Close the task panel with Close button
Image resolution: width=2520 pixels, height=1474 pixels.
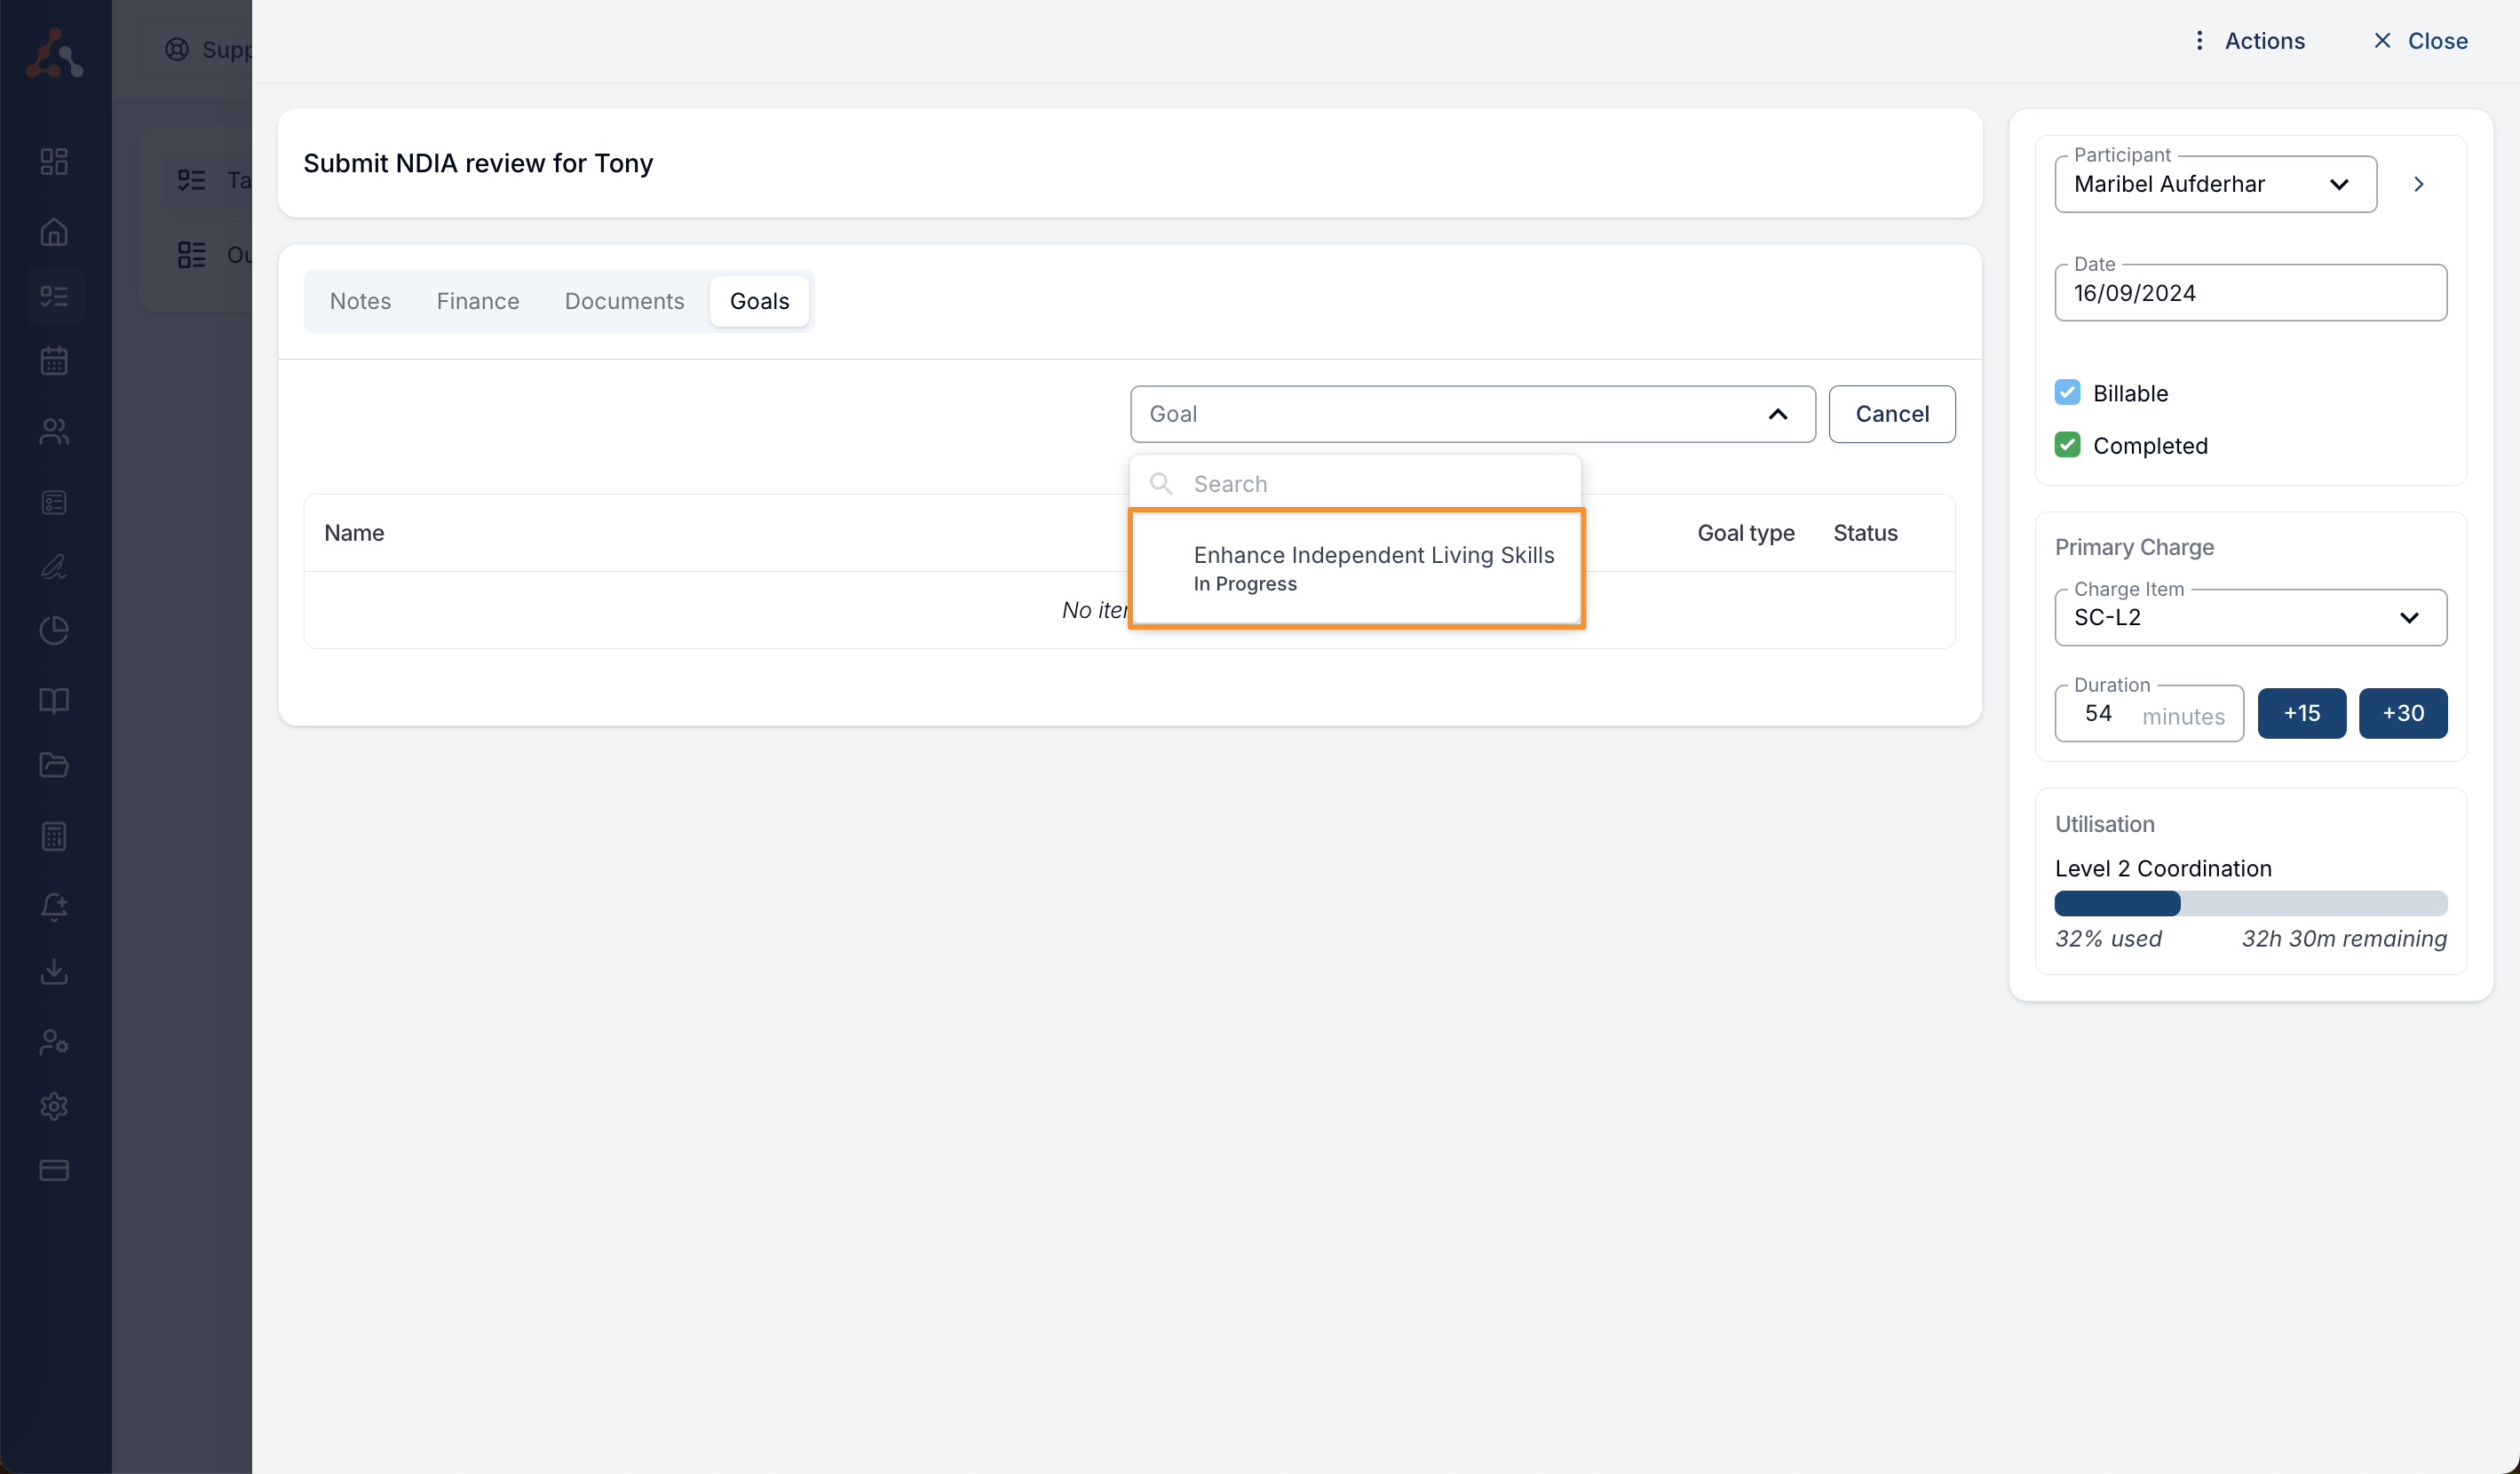pos(2421,41)
